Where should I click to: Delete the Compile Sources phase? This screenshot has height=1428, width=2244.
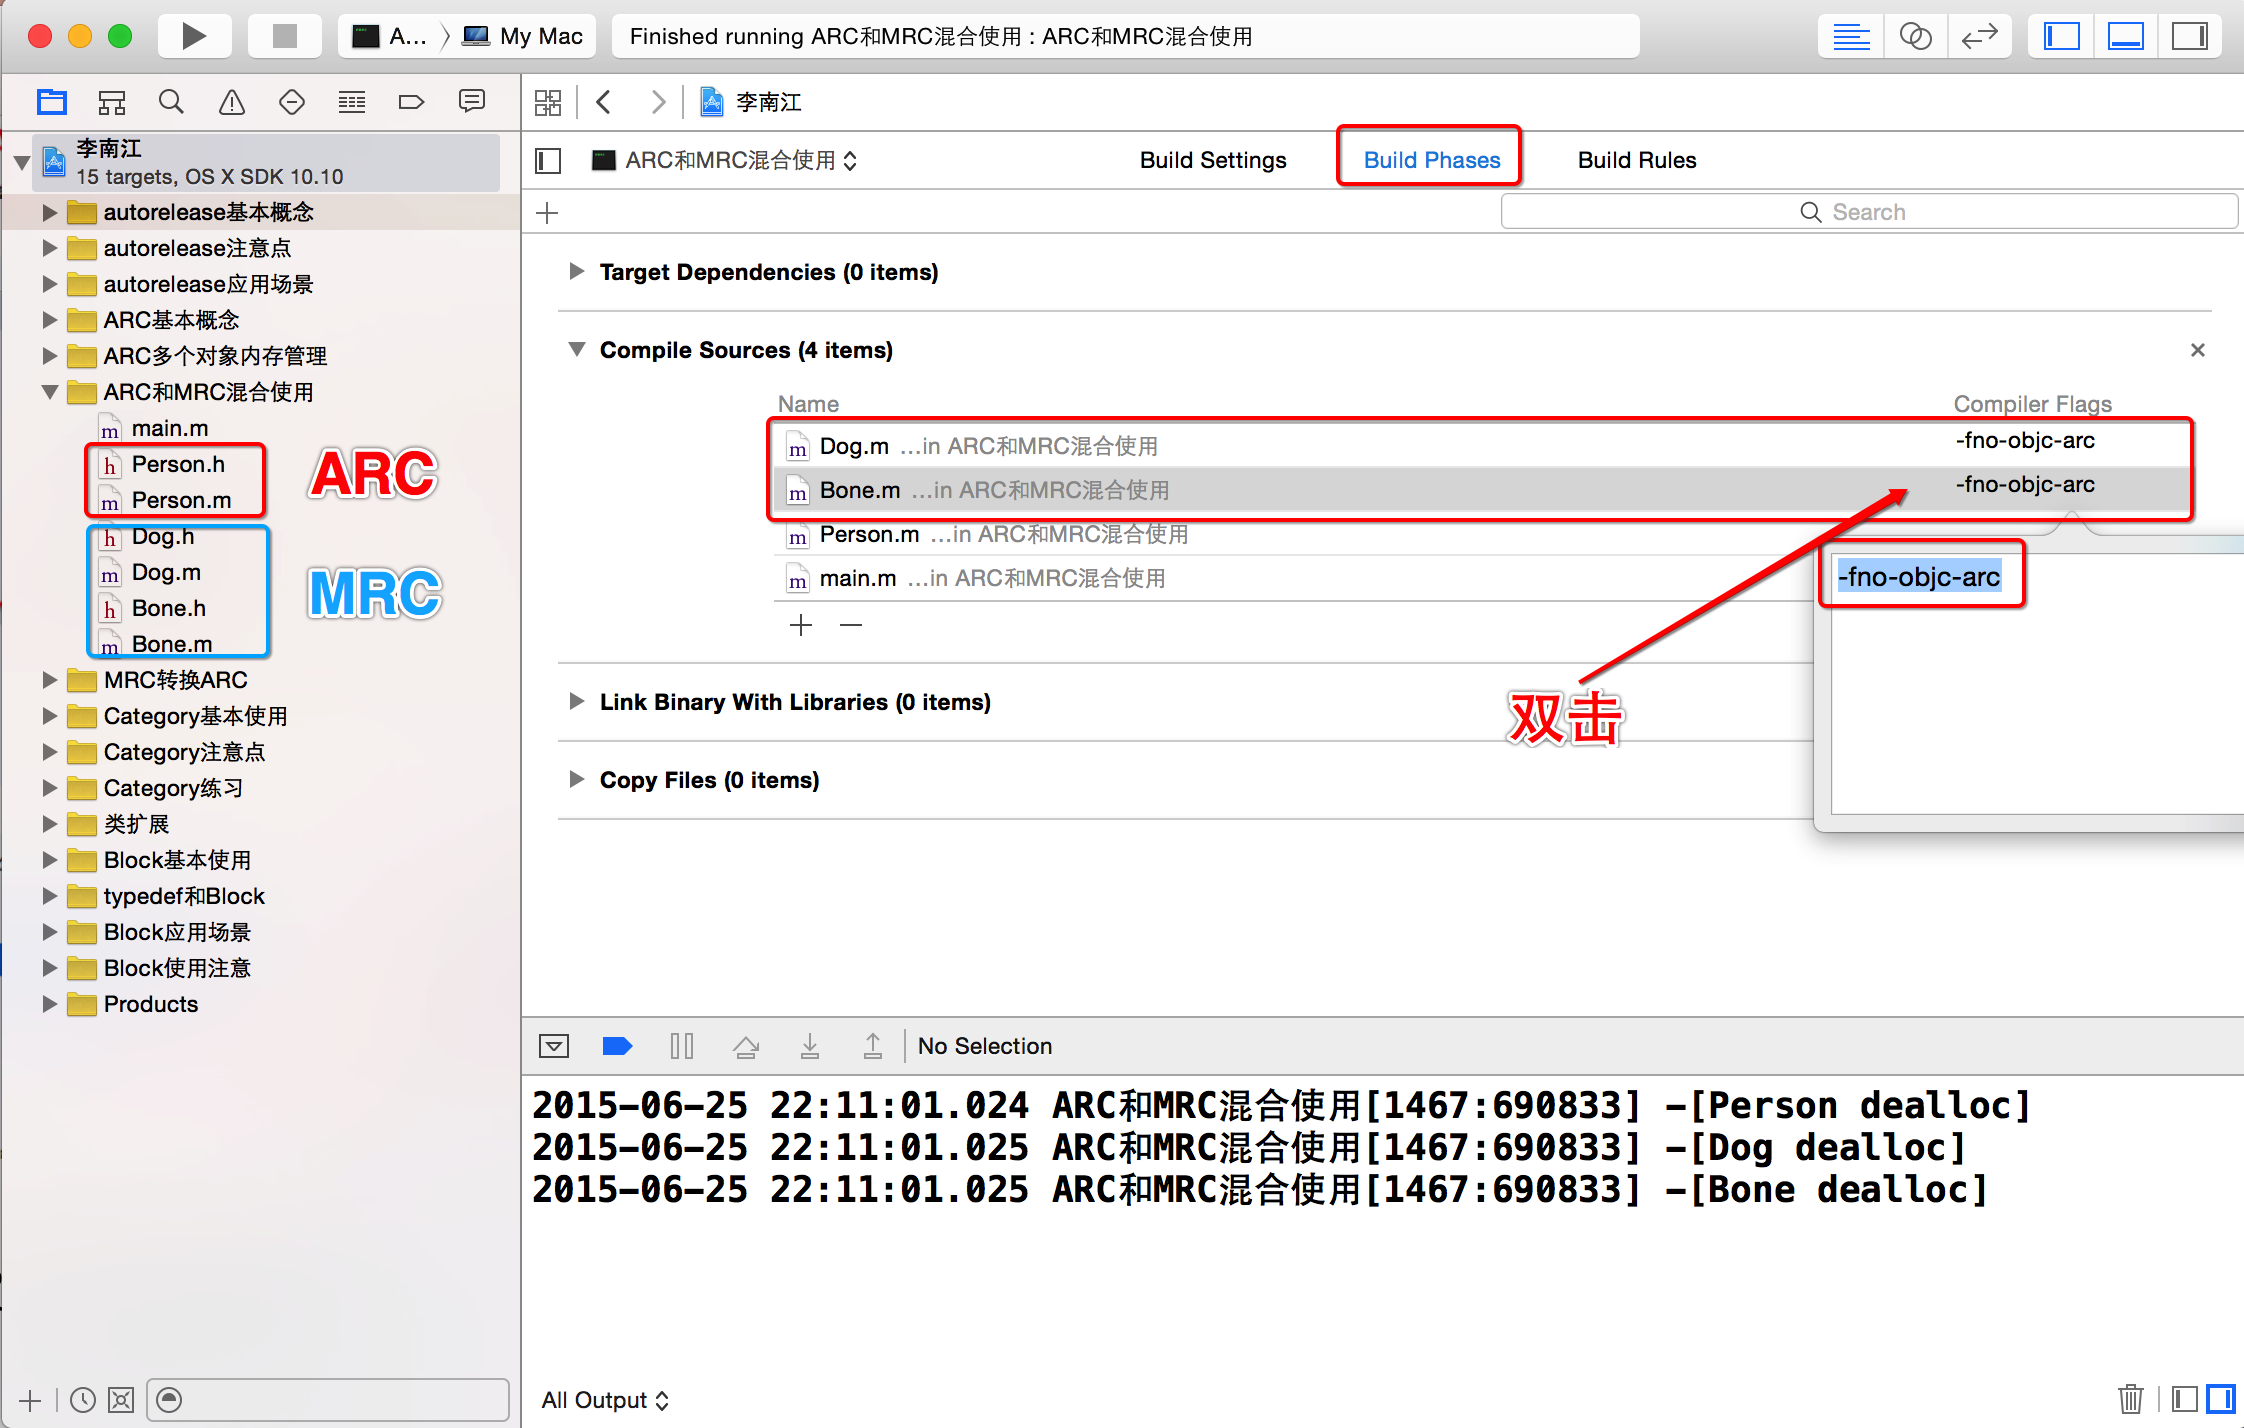(2197, 350)
